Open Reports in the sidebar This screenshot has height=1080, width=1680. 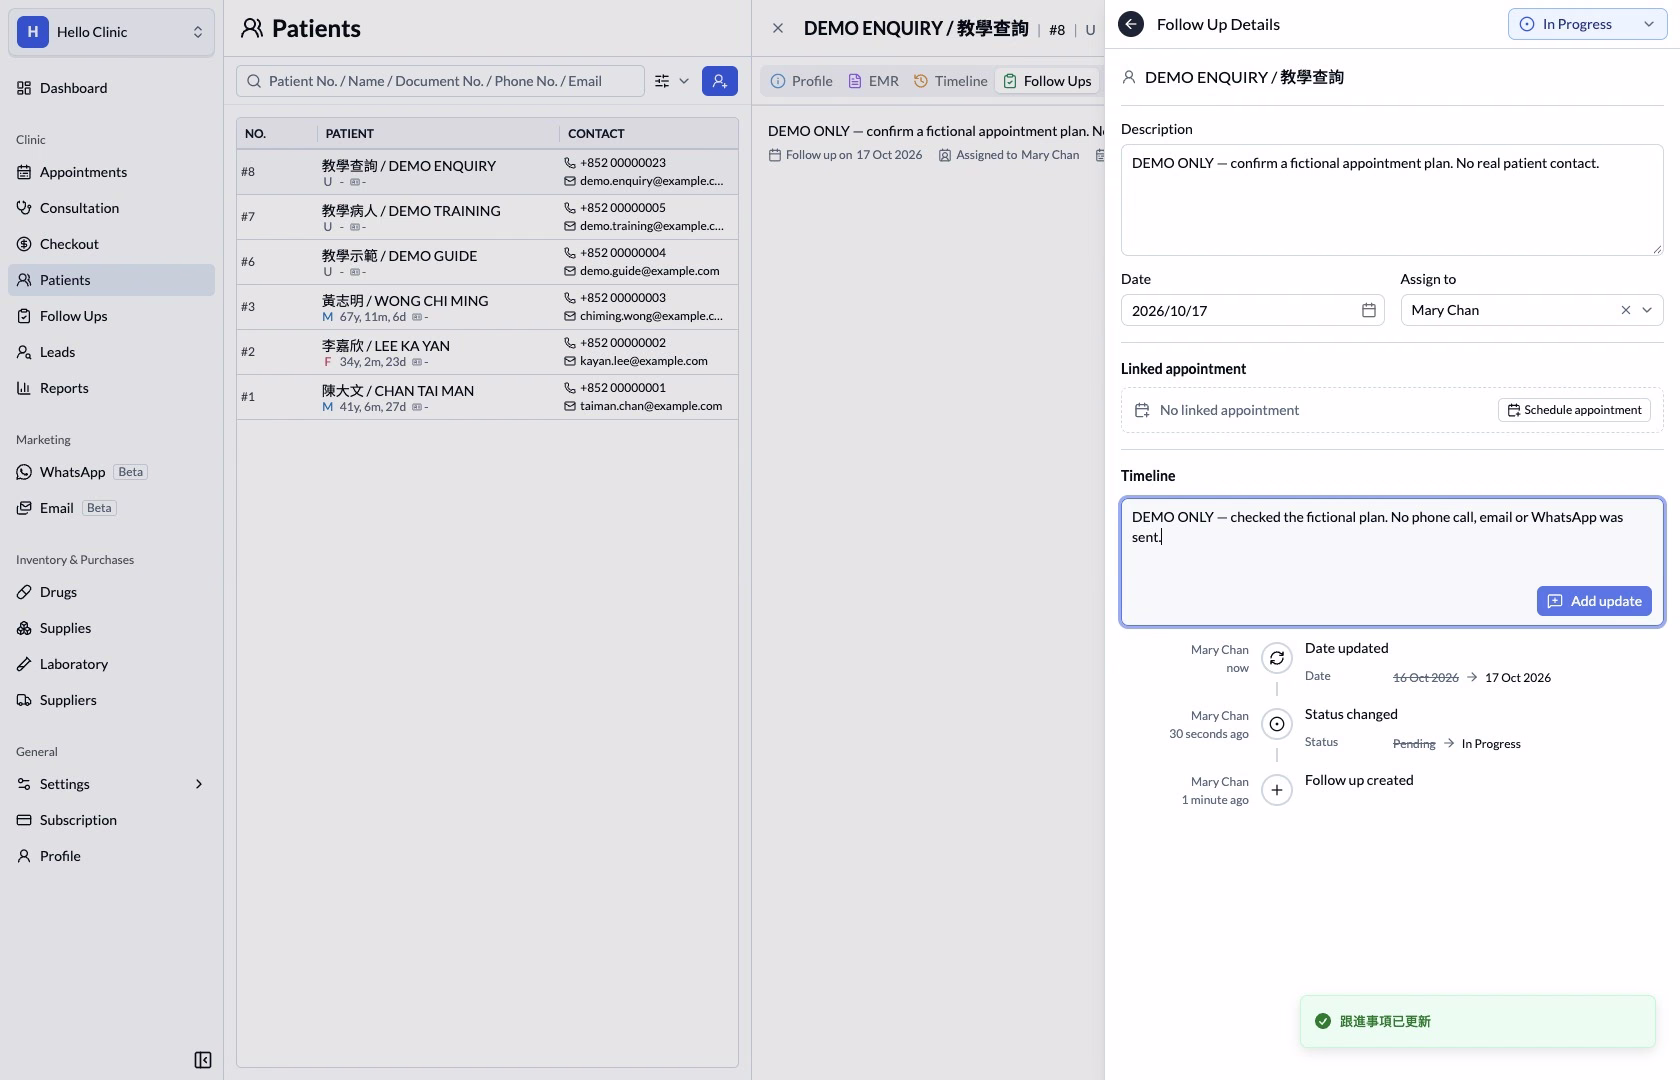[111, 388]
